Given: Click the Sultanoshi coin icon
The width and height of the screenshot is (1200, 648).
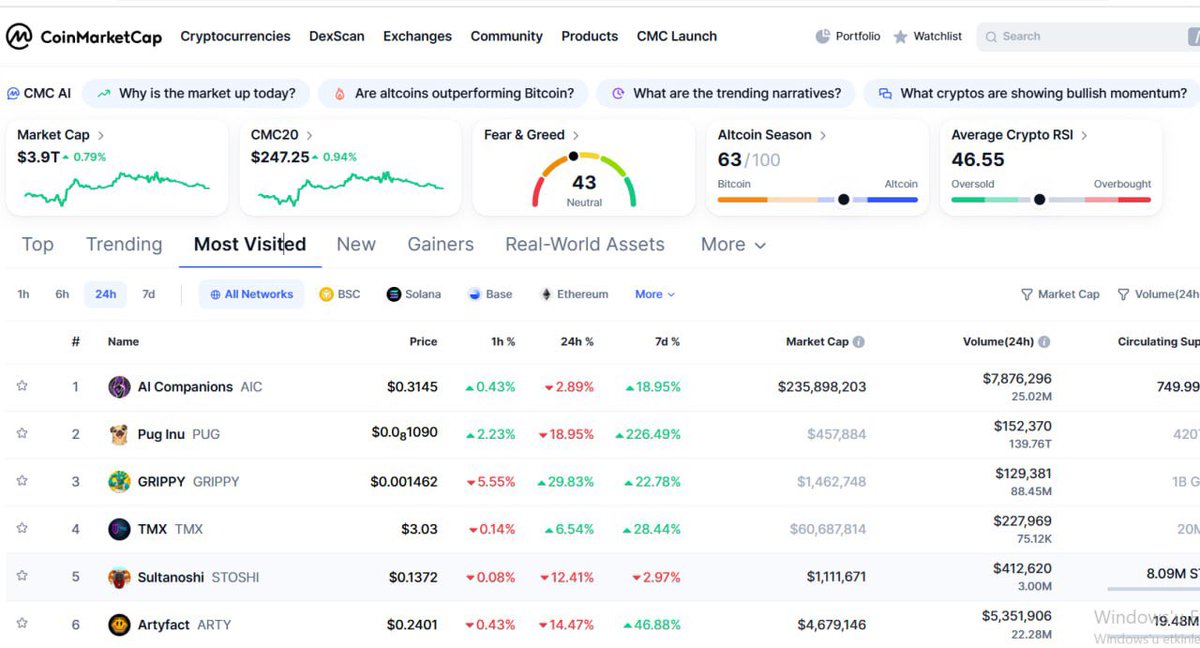Looking at the screenshot, I should point(119,577).
